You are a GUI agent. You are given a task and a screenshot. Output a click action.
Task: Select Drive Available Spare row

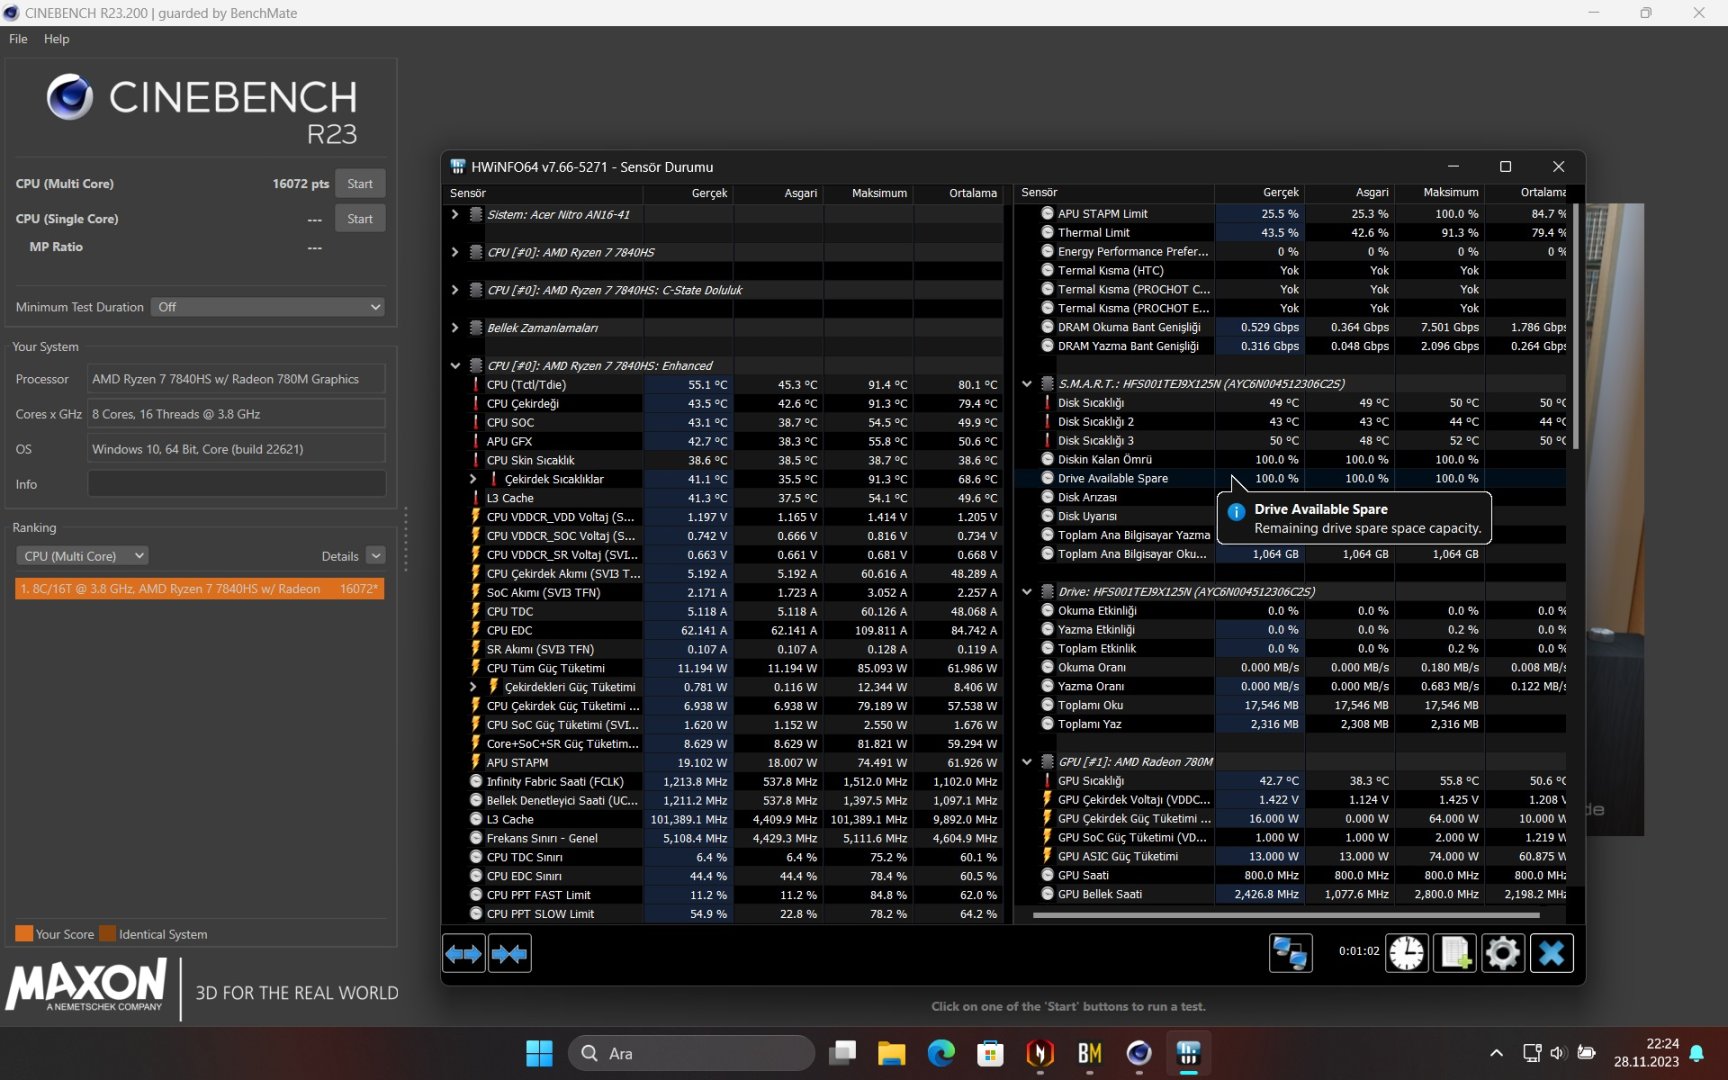pos(1291,479)
